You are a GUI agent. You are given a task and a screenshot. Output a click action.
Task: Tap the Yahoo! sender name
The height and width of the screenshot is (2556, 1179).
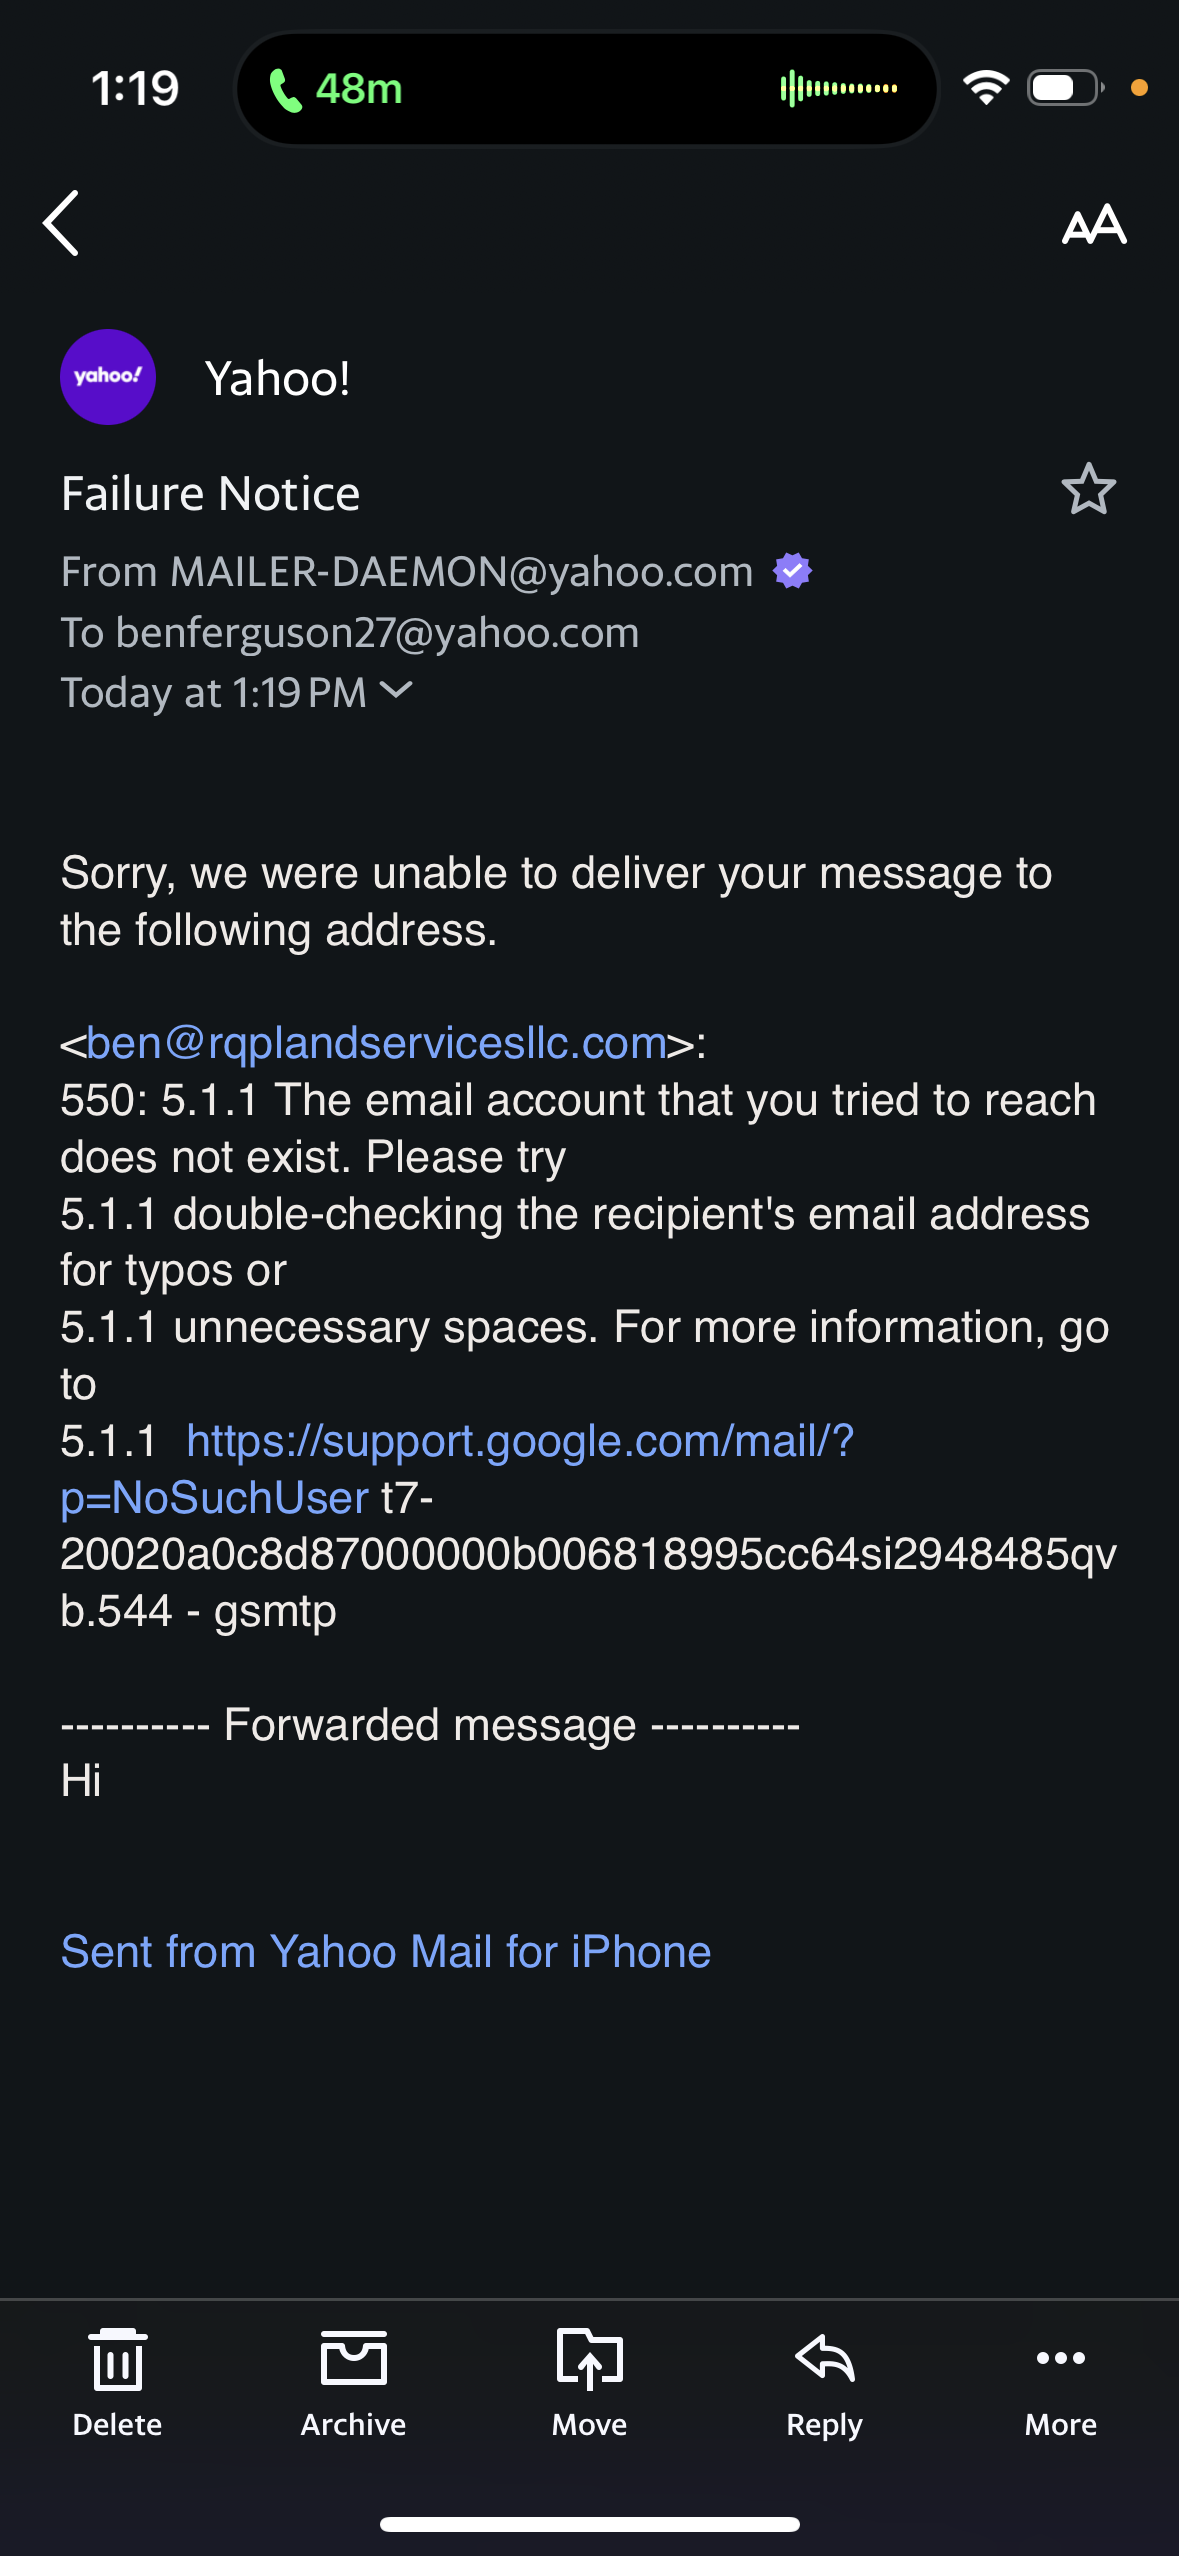(277, 378)
